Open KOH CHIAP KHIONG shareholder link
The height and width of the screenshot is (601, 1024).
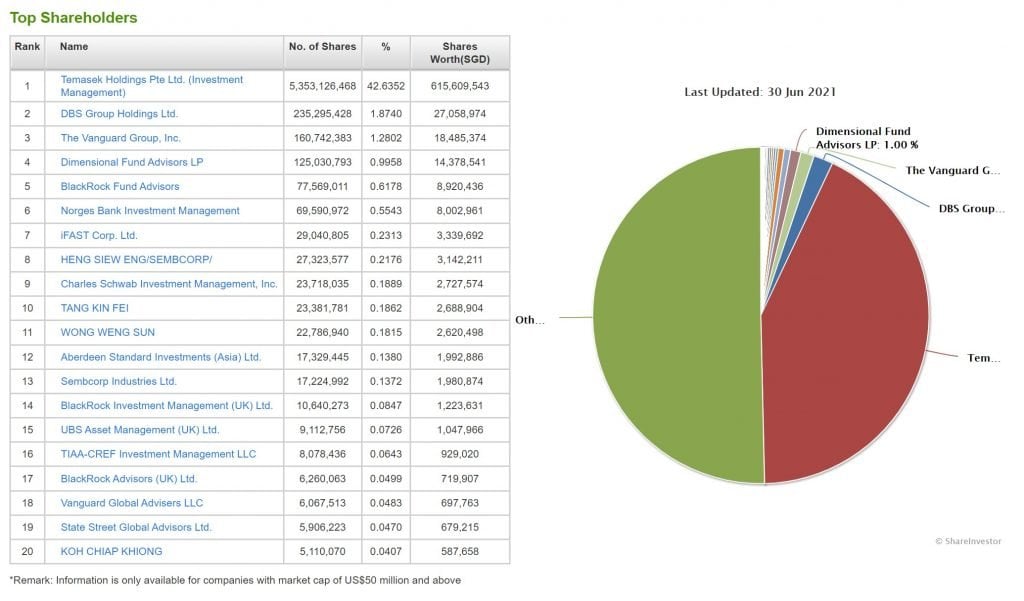point(112,551)
